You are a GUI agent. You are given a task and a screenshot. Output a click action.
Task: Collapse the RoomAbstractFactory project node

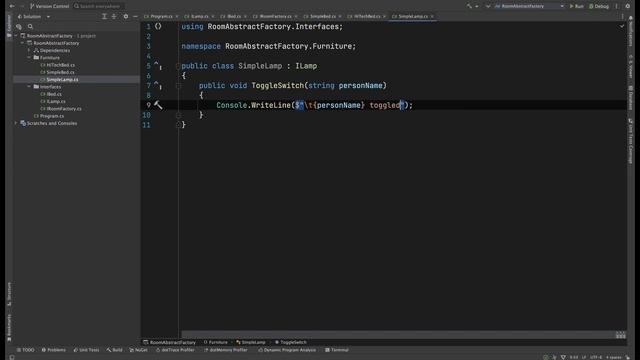22,43
